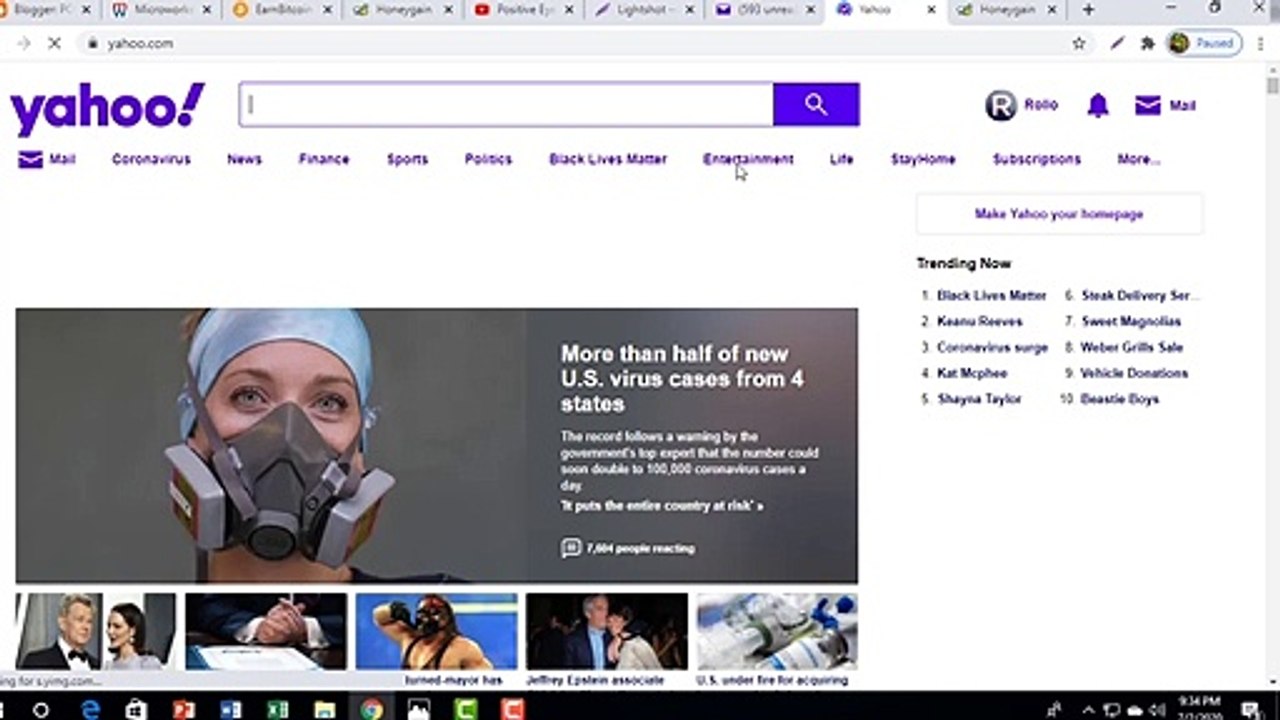Launch PowerPoint from the taskbar
Screen dimensions: 1280x720
tap(183, 710)
